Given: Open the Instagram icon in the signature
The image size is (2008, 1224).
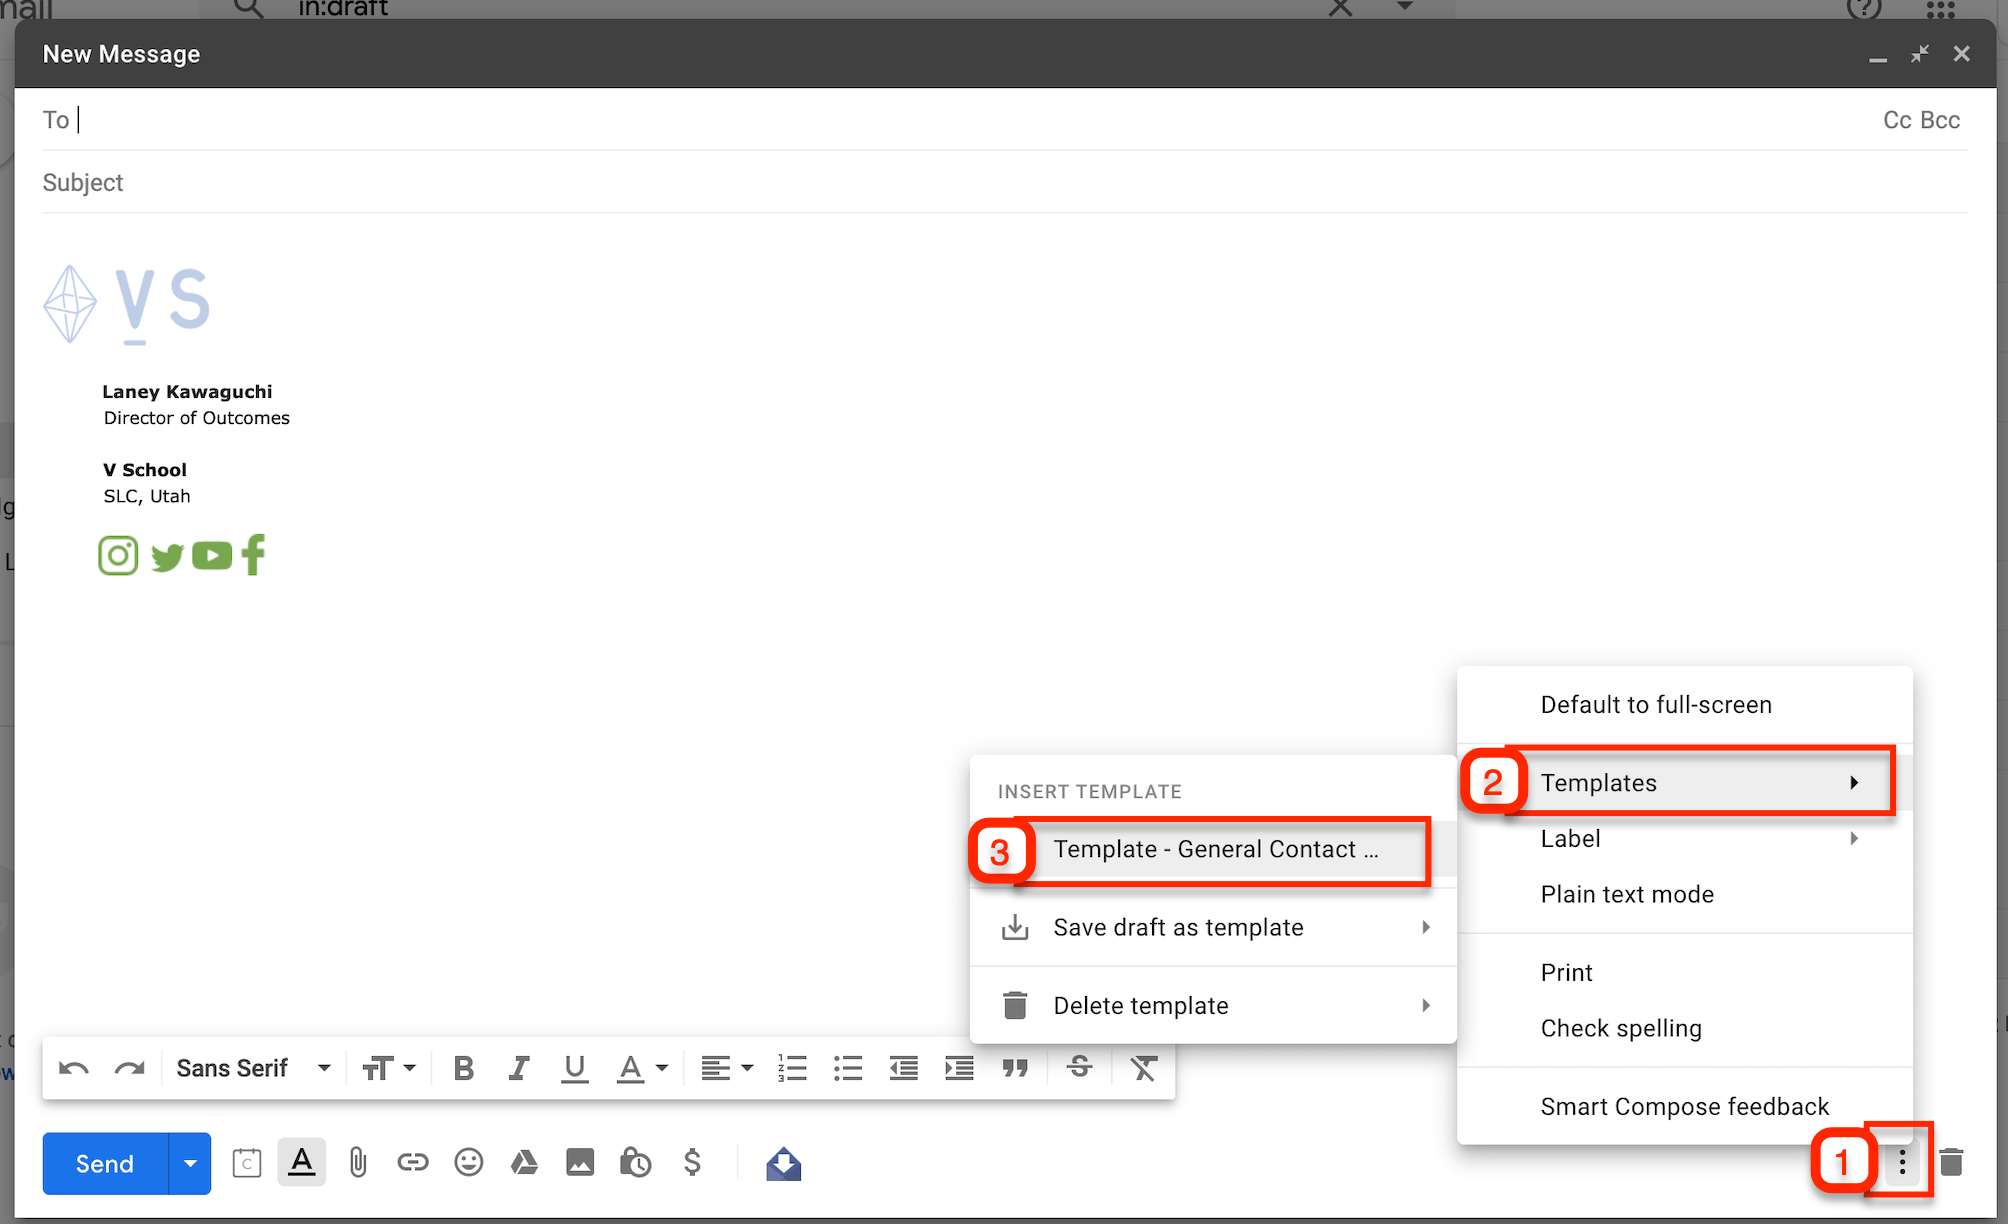Looking at the screenshot, I should (x=118, y=555).
